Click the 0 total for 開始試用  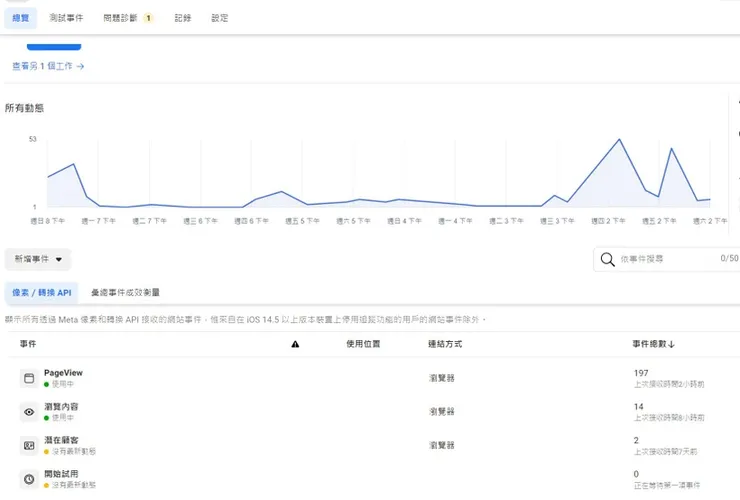coord(636,474)
